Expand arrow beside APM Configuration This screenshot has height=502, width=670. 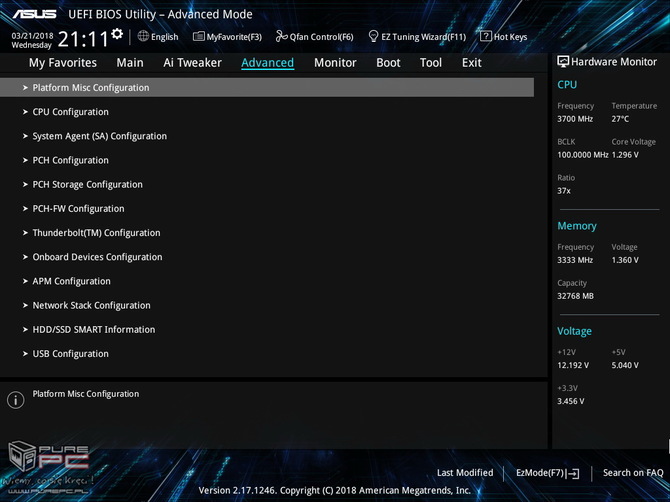25,281
